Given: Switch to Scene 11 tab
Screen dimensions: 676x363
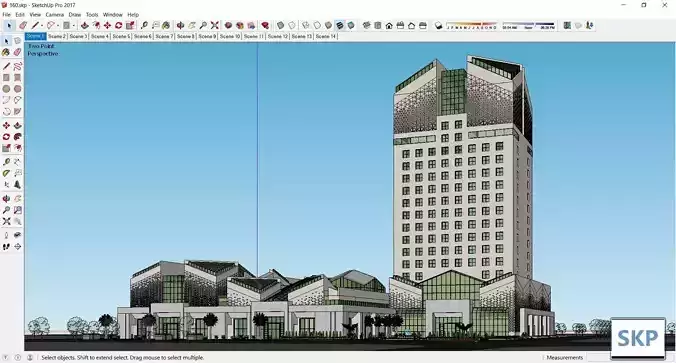Looking at the screenshot, I should pos(254,36).
